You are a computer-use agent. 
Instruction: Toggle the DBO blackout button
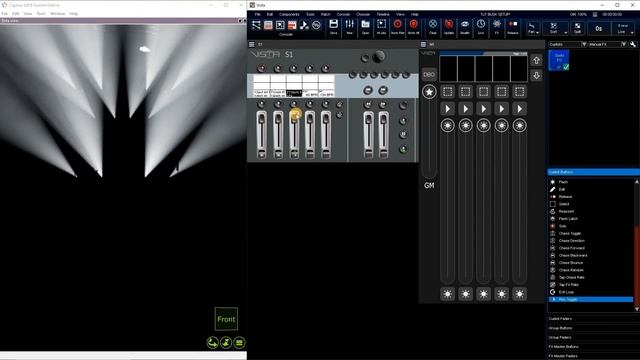pos(429,74)
